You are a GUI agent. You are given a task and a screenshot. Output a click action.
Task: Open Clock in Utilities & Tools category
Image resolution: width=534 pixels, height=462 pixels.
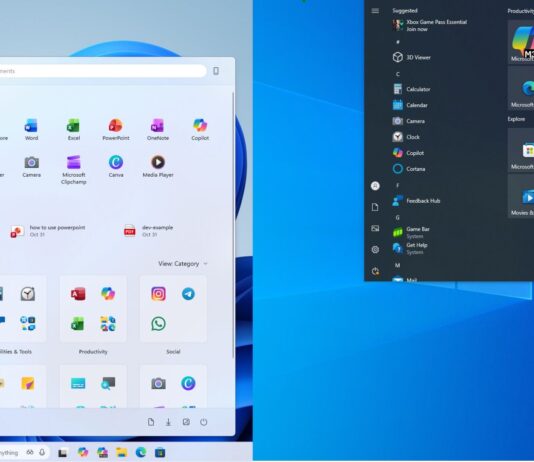point(28,294)
